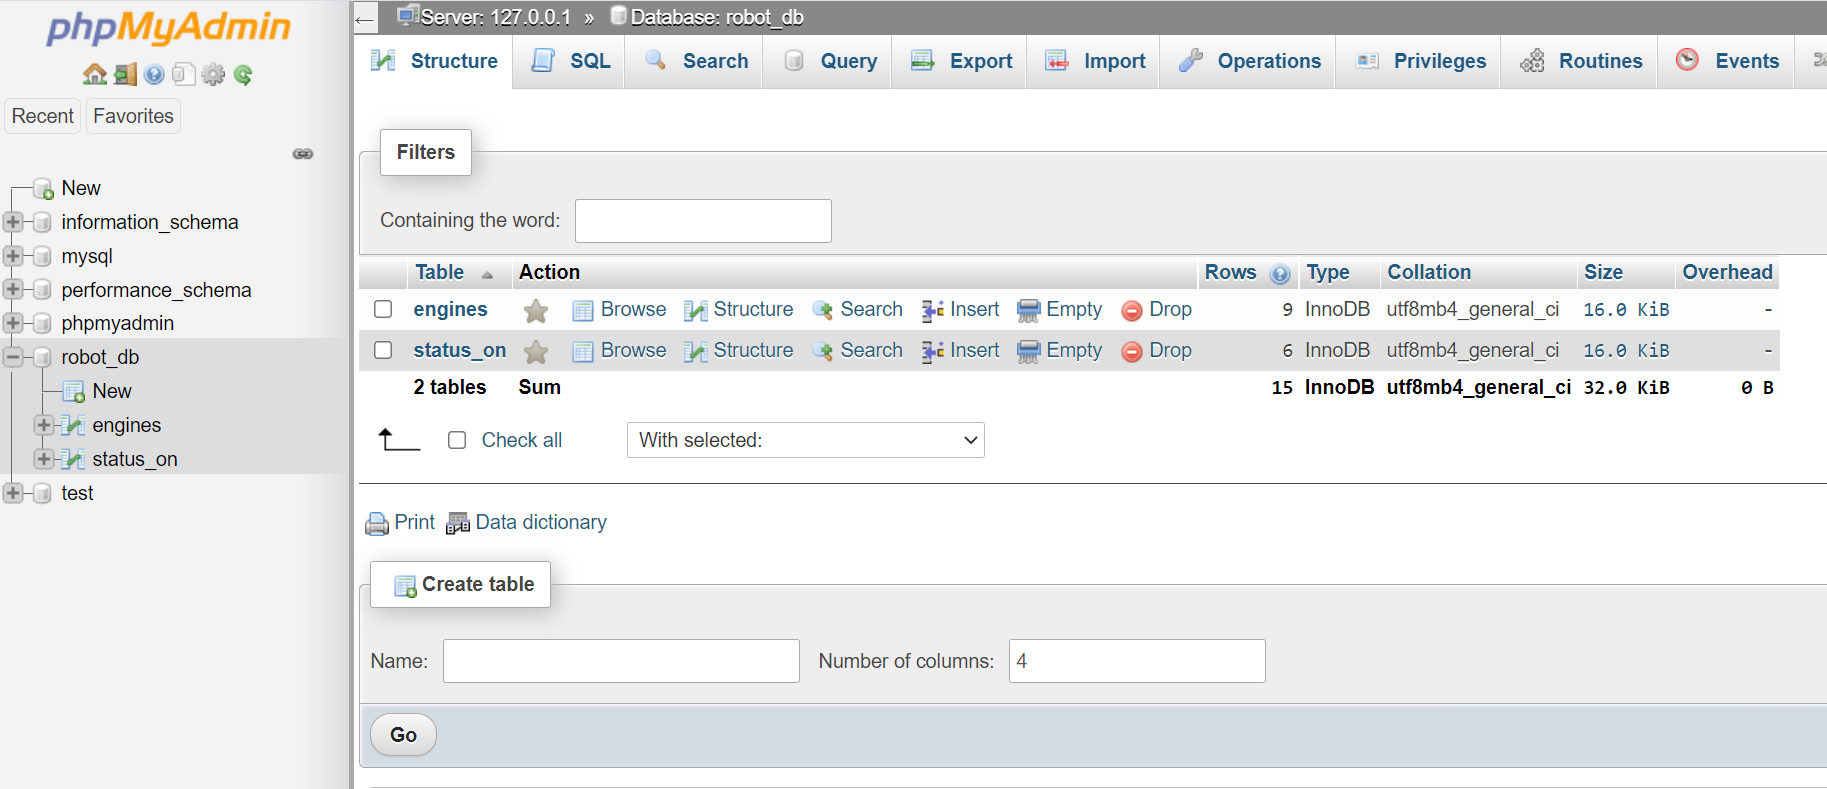Click the New database icon in tree
This screenshot has width=1827, height=789.
pyautogui.click(x=43, y=189)
